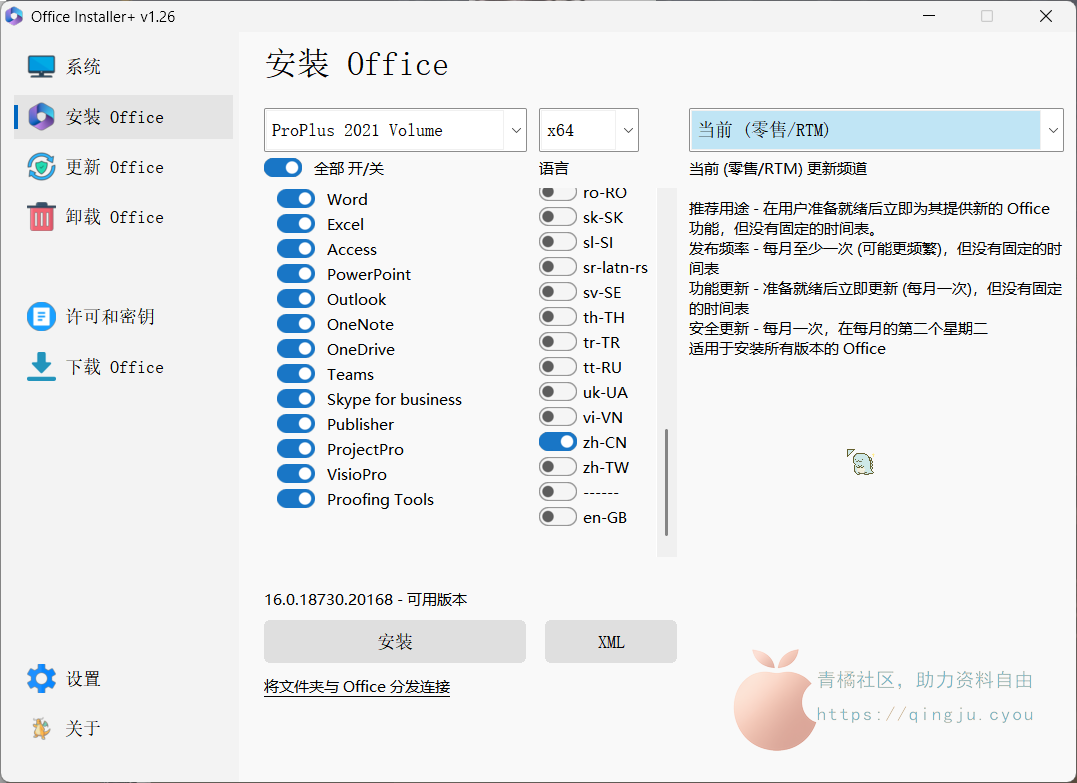Toggle the 全部 开/关 master switch
The image size is (1077, 783).
tap(283, 168)
